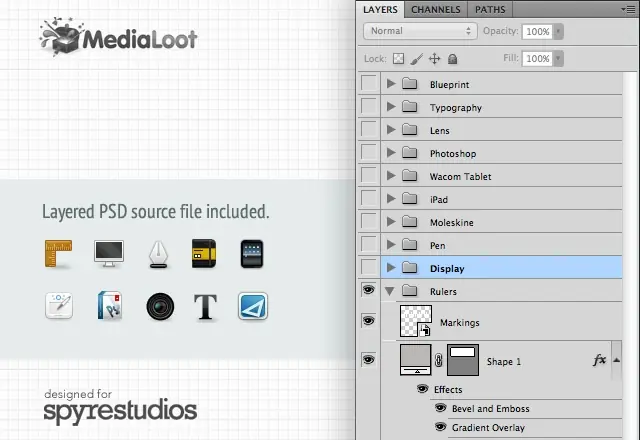Screen dimensions: 640x440
Task: Switch to the Layers tab
Action: pyautogui.click(x=380, y=9)
